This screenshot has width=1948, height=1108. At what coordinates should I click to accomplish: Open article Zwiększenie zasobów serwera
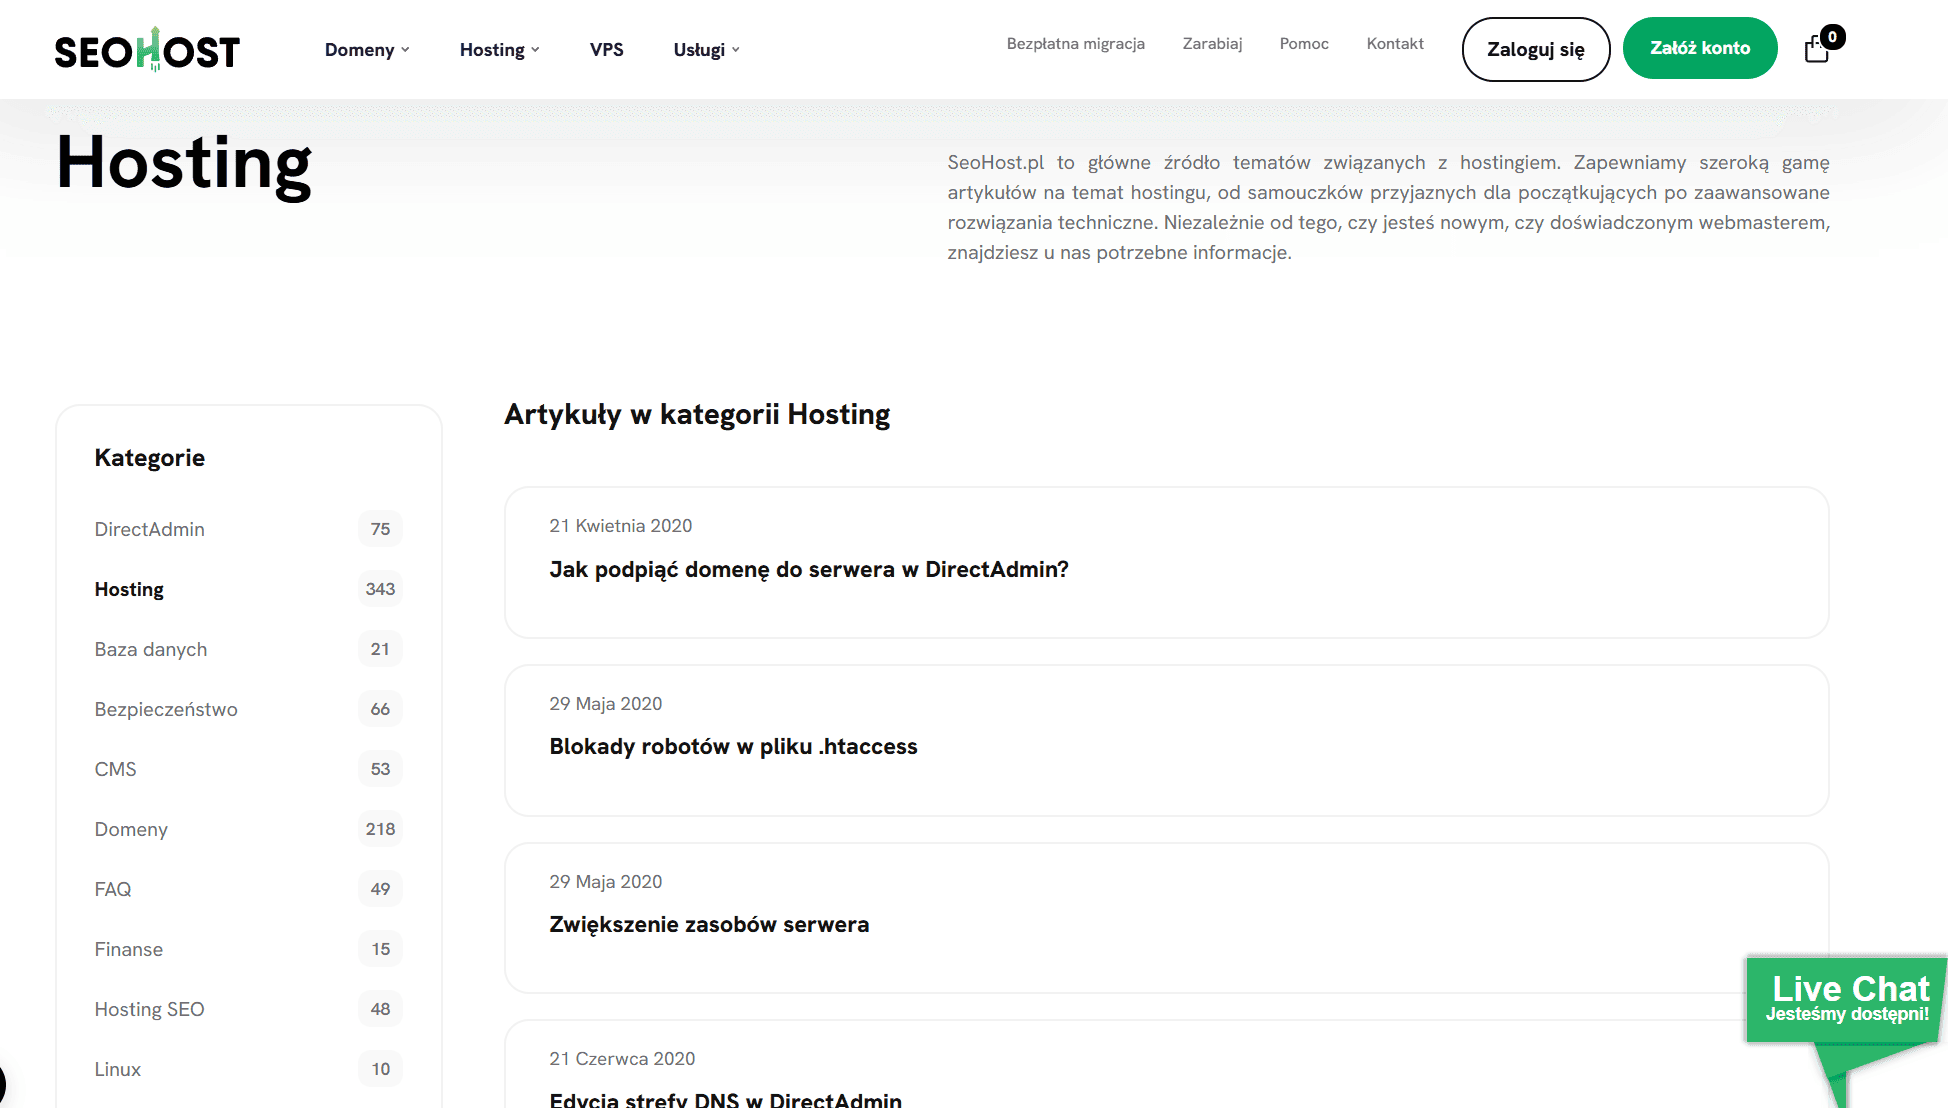pos(709,924)
